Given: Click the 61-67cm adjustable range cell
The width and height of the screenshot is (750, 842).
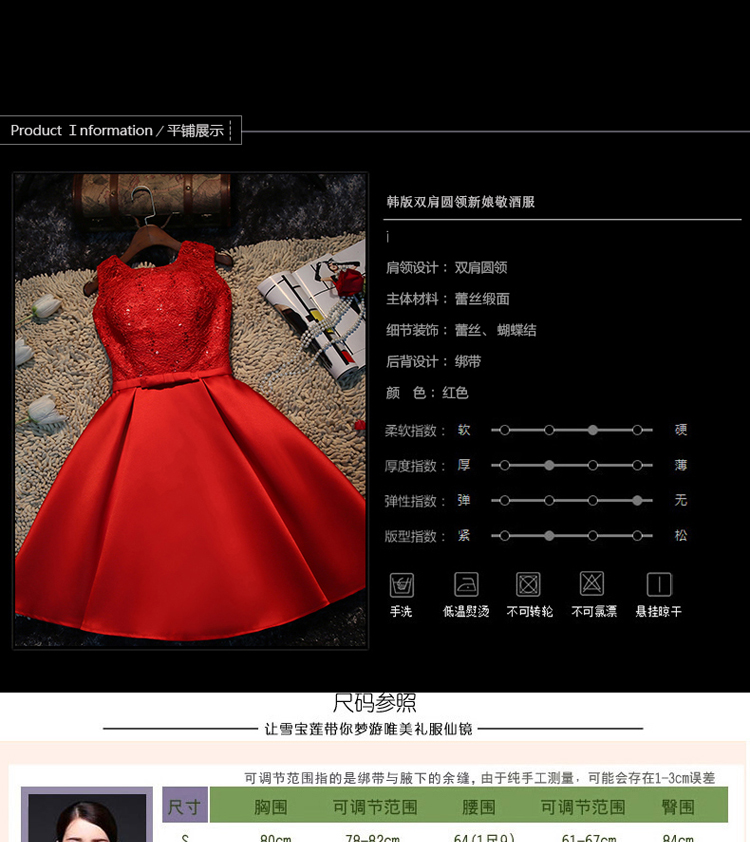Looking at the screenshot, I should click(589, 838).
